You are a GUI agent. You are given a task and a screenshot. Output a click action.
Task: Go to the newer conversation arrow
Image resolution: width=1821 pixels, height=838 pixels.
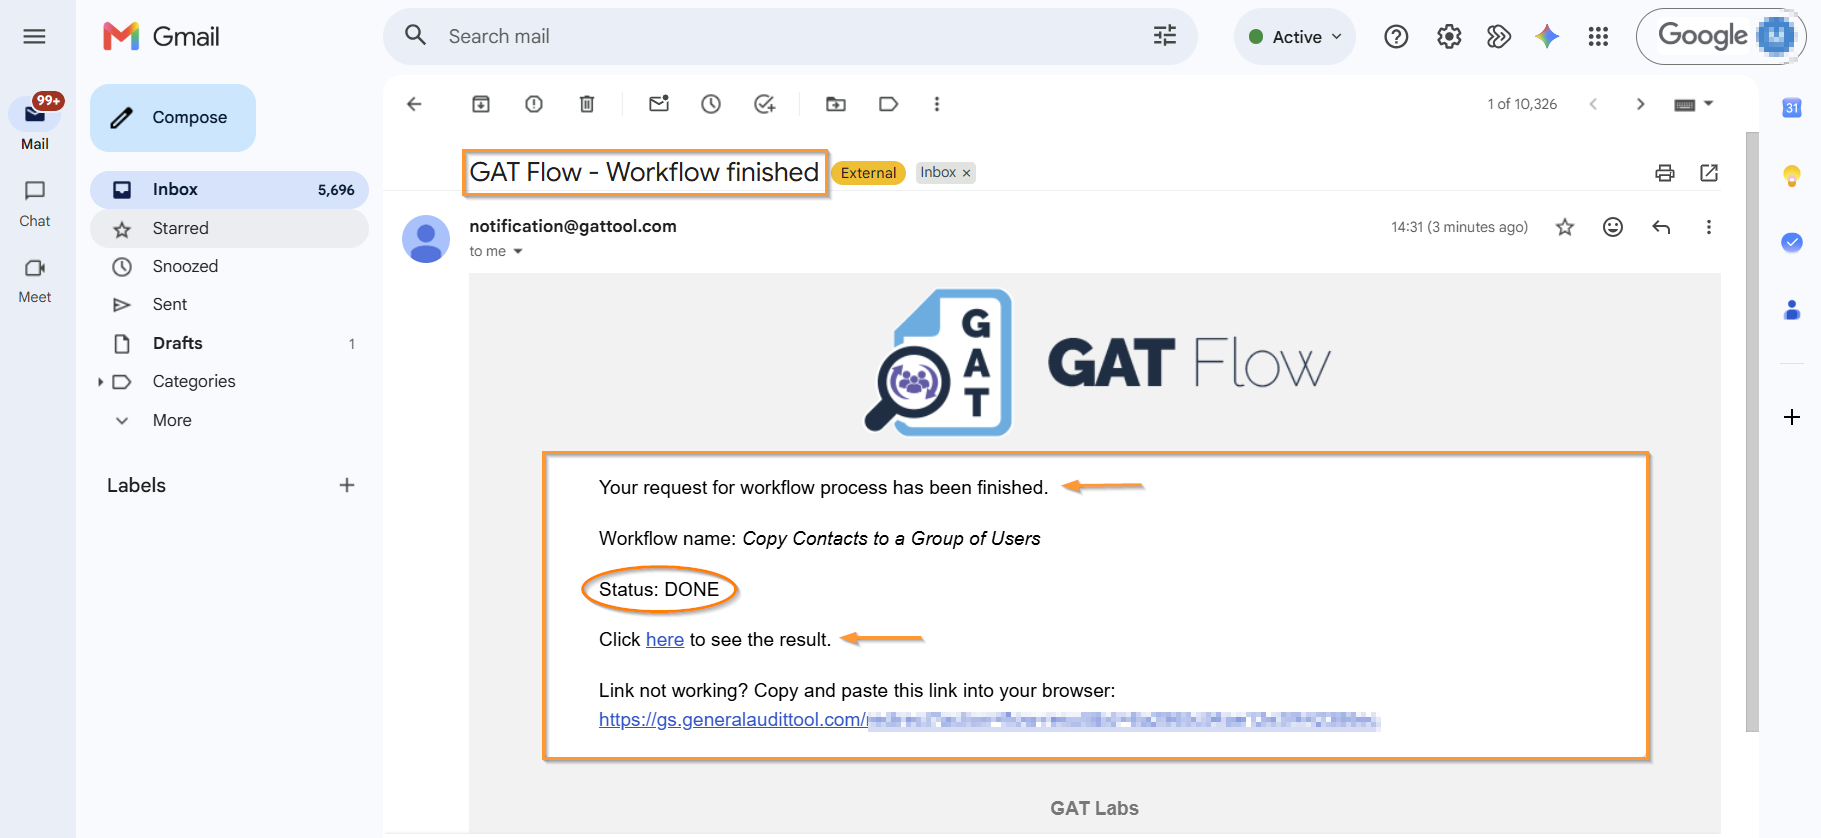1593,104
